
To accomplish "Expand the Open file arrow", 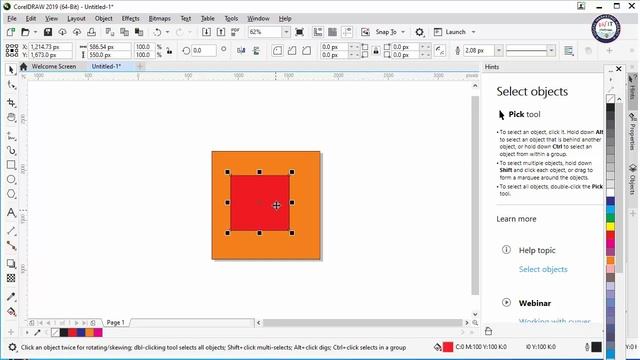I will (x=36, y=32).
